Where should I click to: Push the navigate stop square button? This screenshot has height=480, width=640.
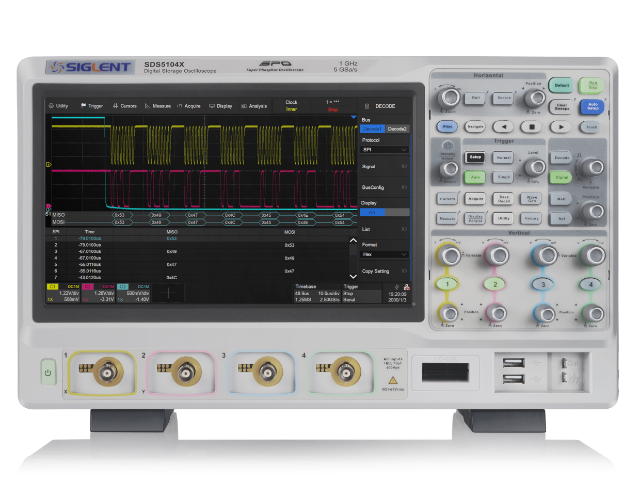pos(531,127)
